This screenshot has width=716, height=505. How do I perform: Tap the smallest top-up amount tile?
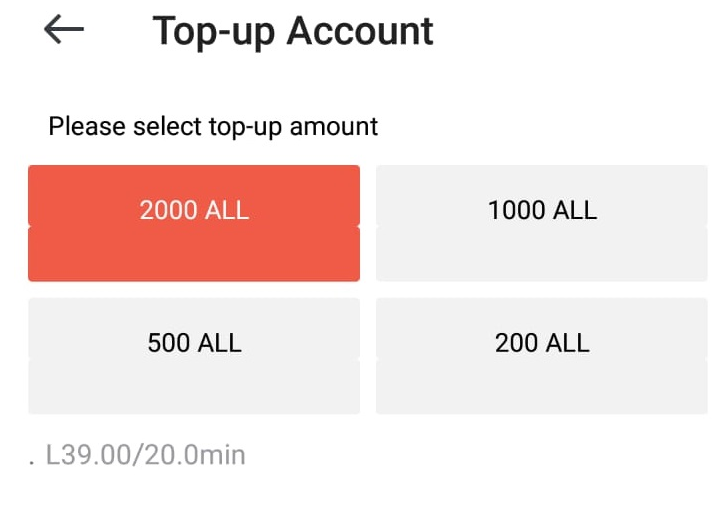coord(541,355)
